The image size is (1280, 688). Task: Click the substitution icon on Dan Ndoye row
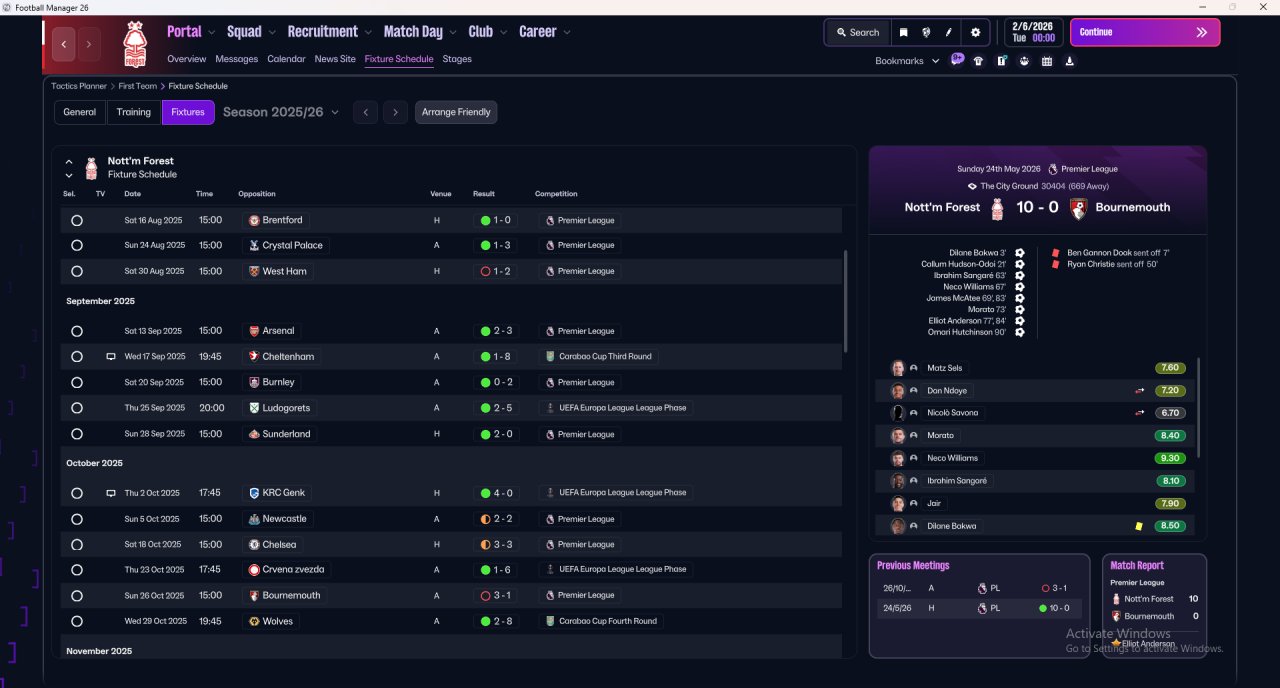point(1139,391)
